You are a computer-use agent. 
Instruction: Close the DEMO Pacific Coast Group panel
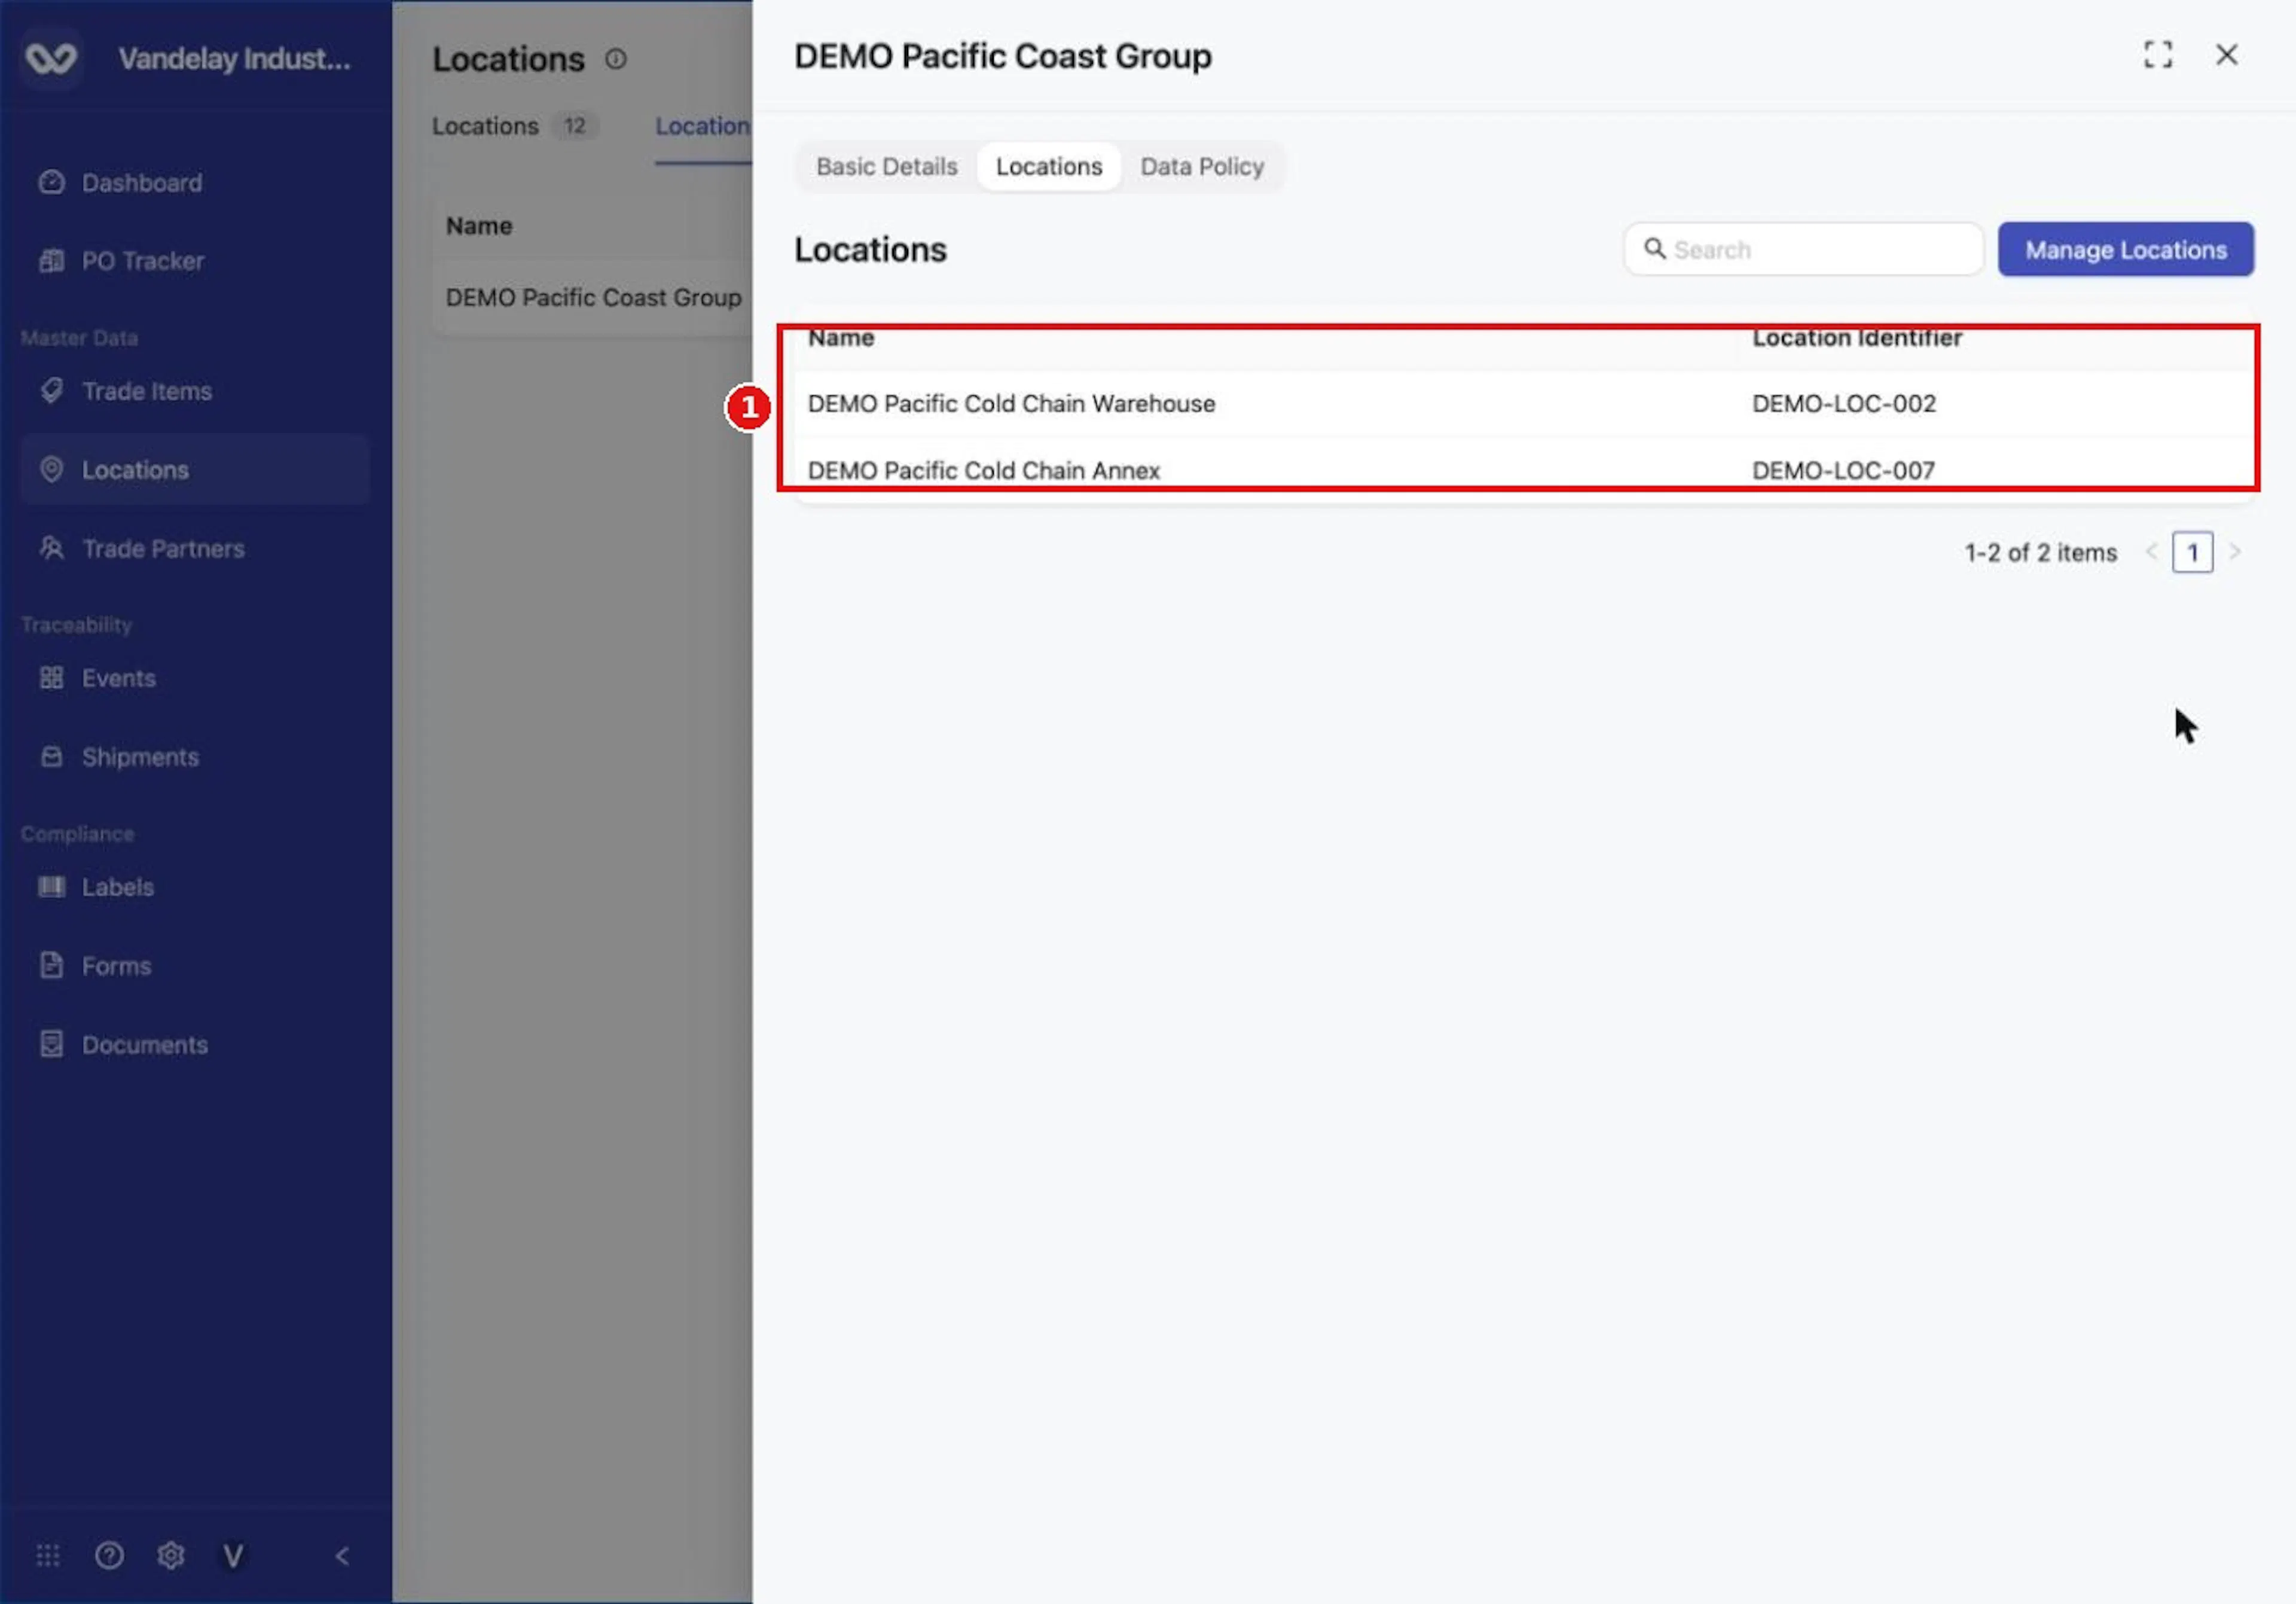tap(2227, 55)
